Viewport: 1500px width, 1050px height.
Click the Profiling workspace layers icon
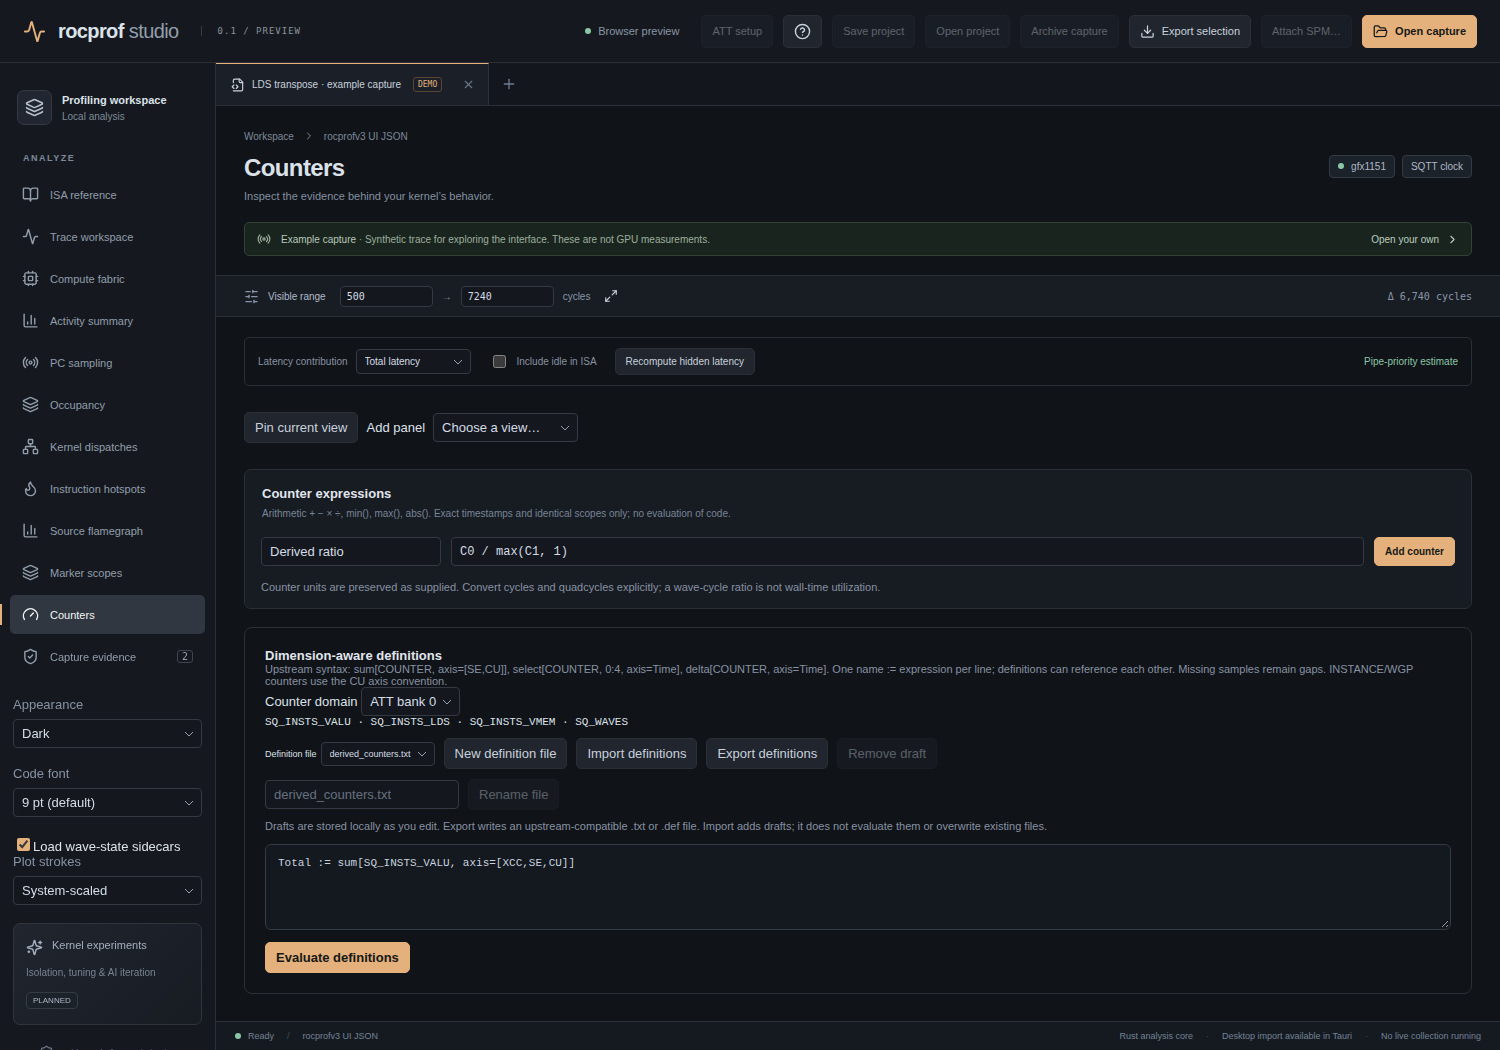(x=35, y=107)
